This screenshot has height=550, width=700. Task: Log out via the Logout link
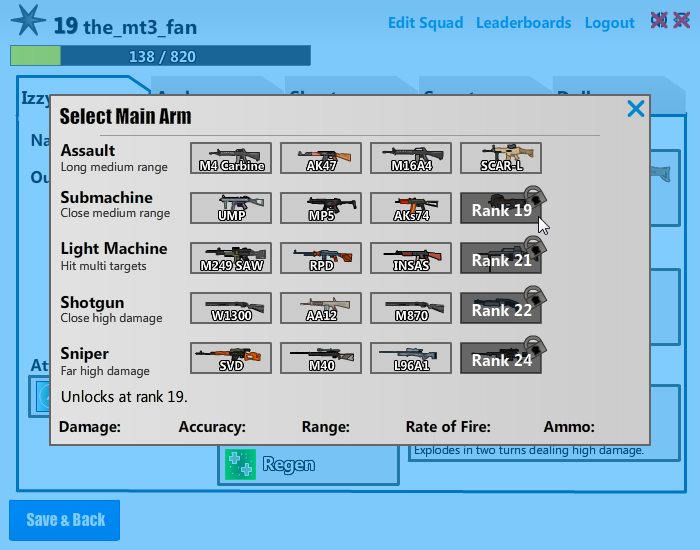coord(609,23)
